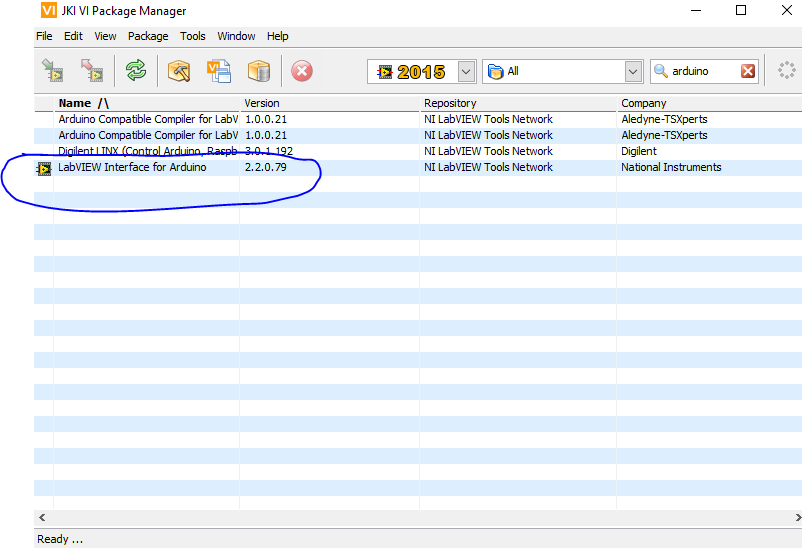The image size is (802, 548).
Task: Minimize the VI Package Manager window
Action: [x=696, y=10]
